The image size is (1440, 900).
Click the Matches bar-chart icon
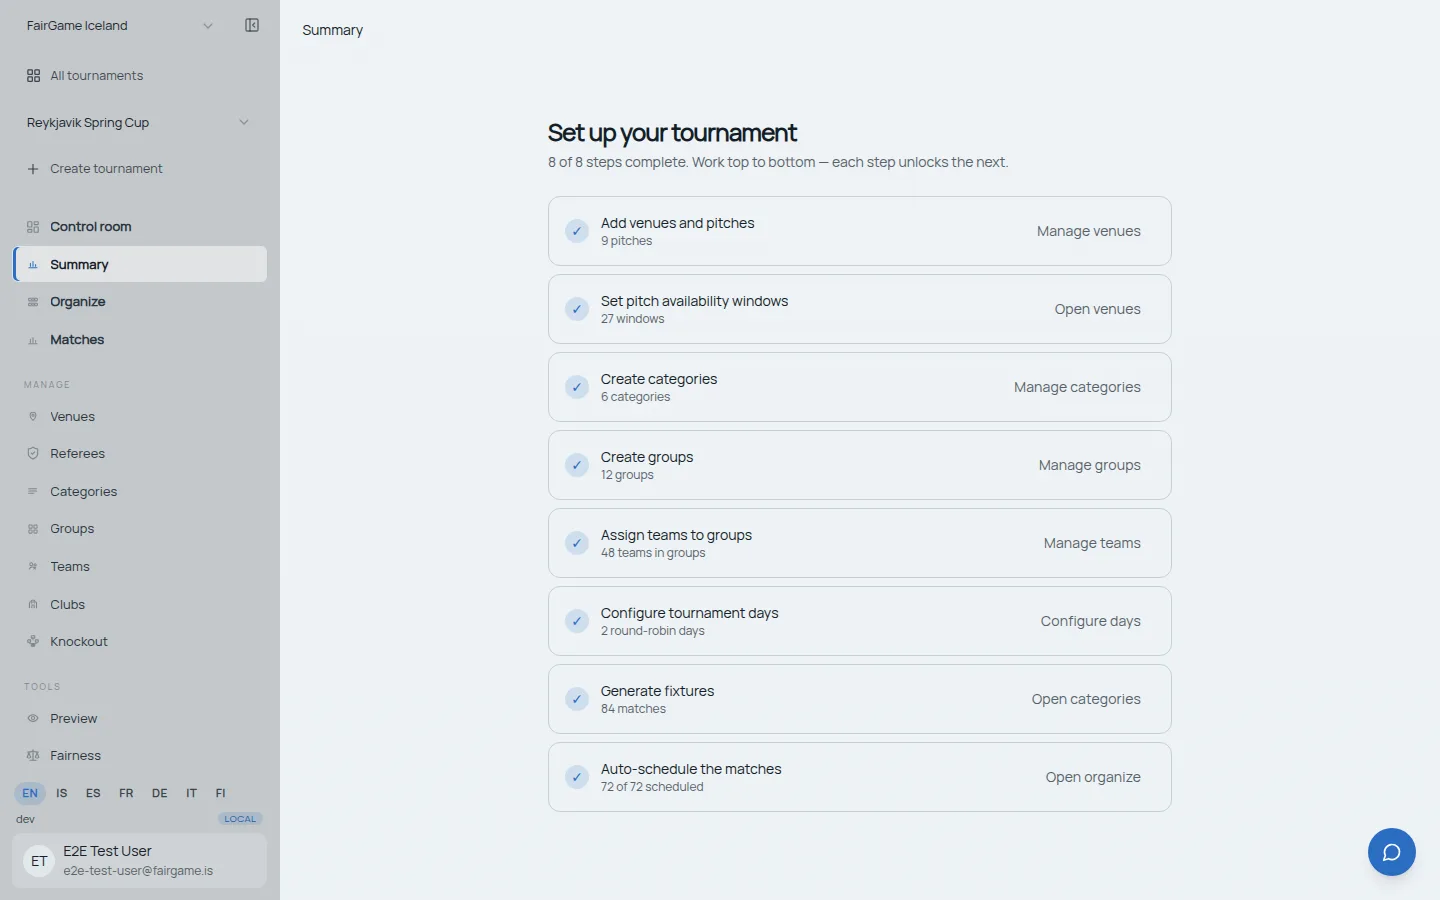[33, 340]
